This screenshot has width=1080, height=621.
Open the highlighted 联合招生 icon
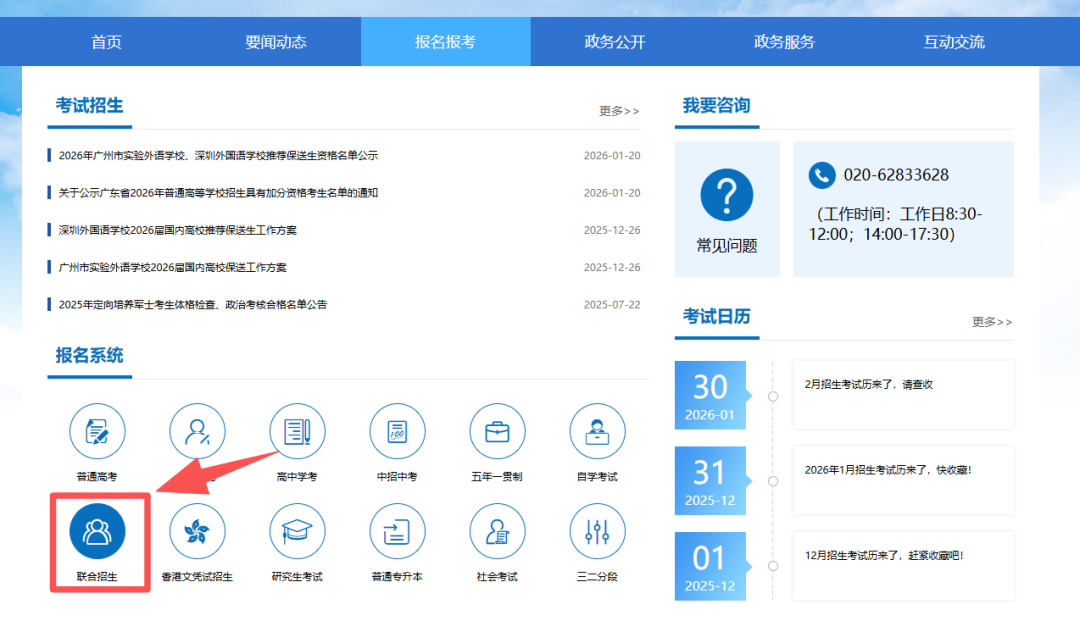(97, 532)
